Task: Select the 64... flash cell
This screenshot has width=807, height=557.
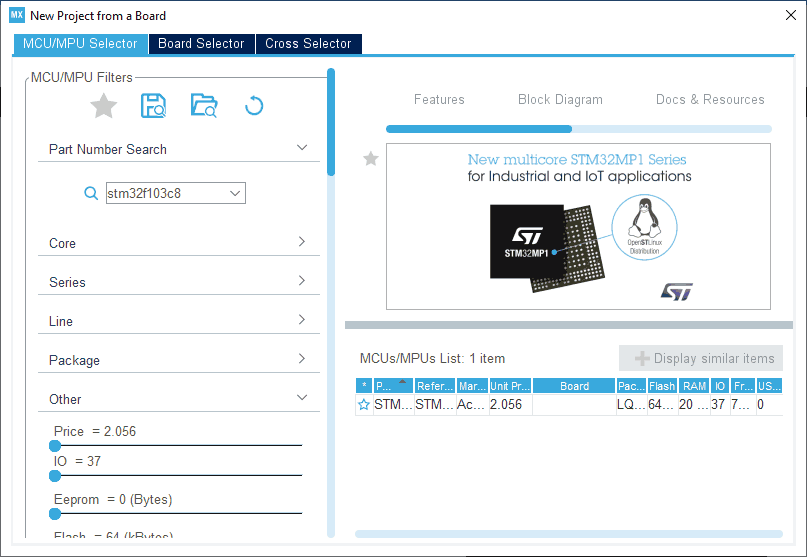Action: (662, 405)
